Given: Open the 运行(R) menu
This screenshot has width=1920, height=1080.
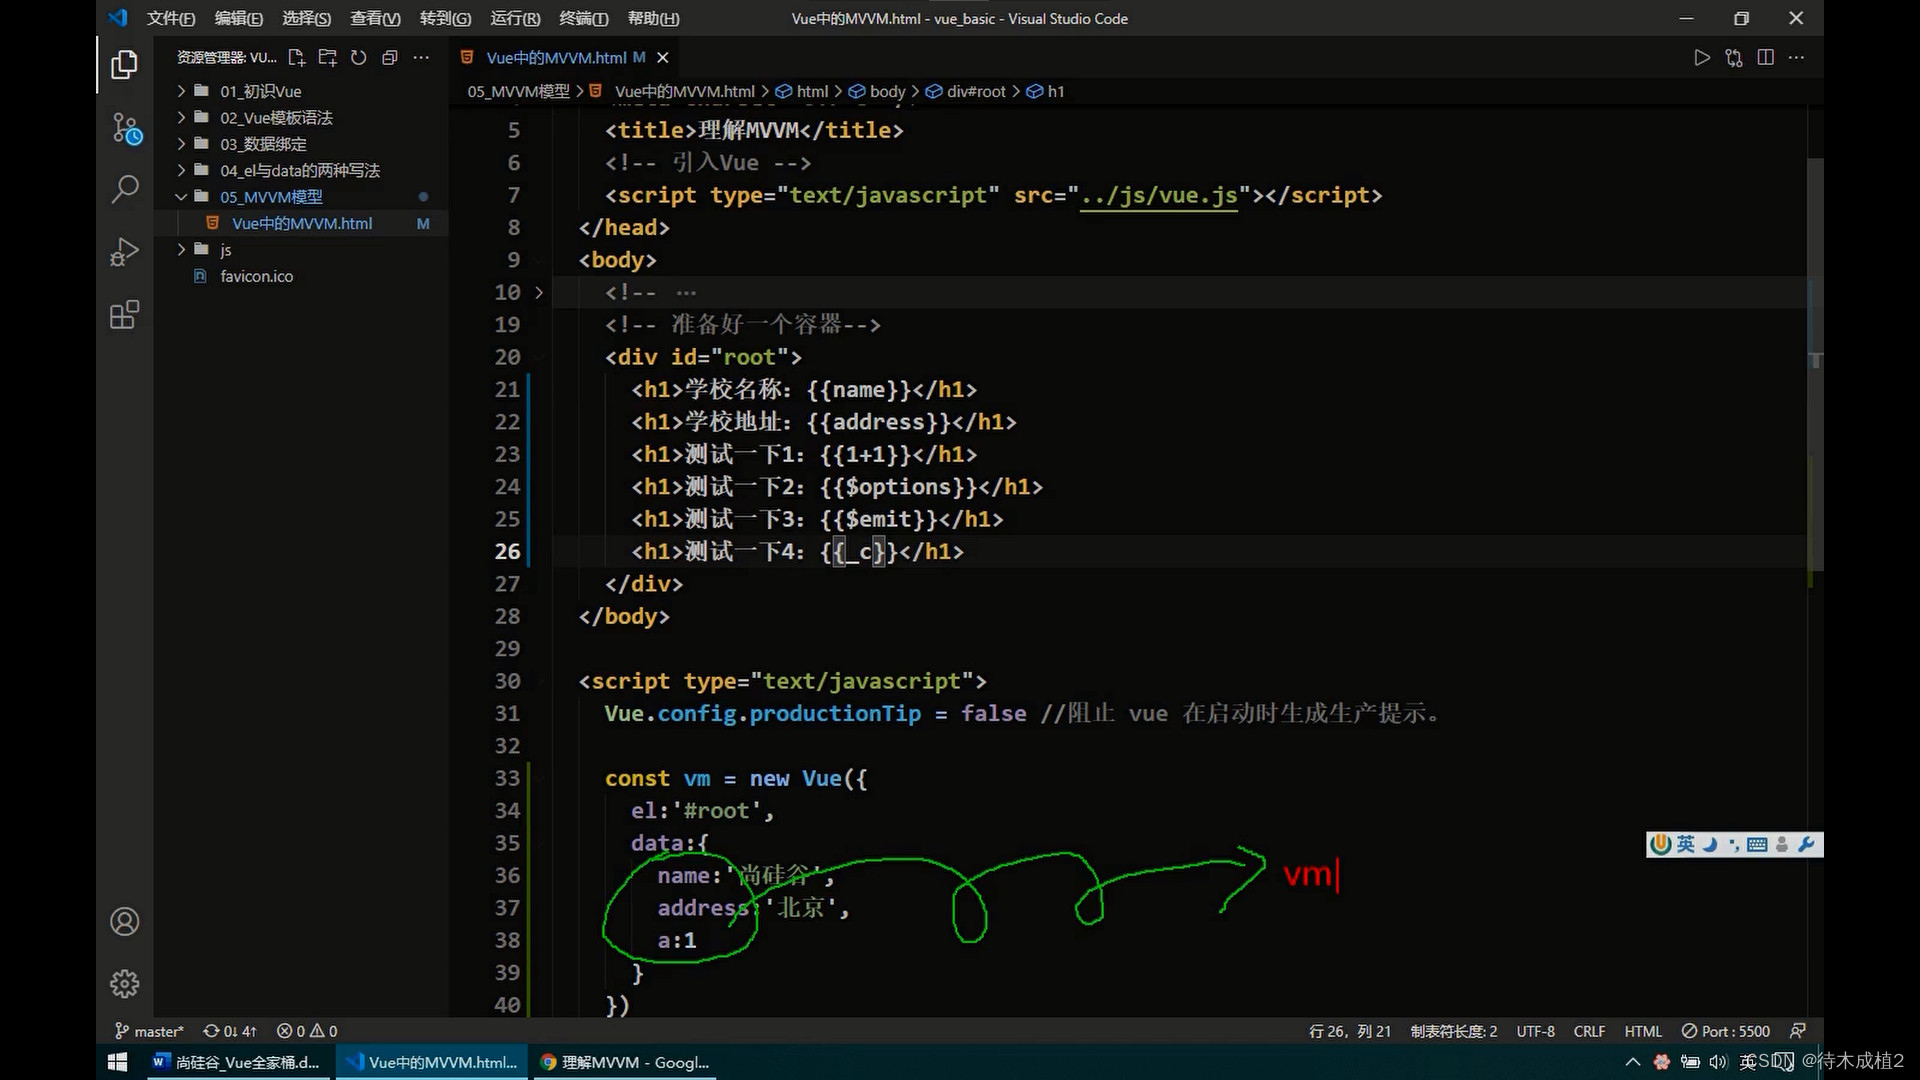Looking at the screenshot, I should [515, 18].
